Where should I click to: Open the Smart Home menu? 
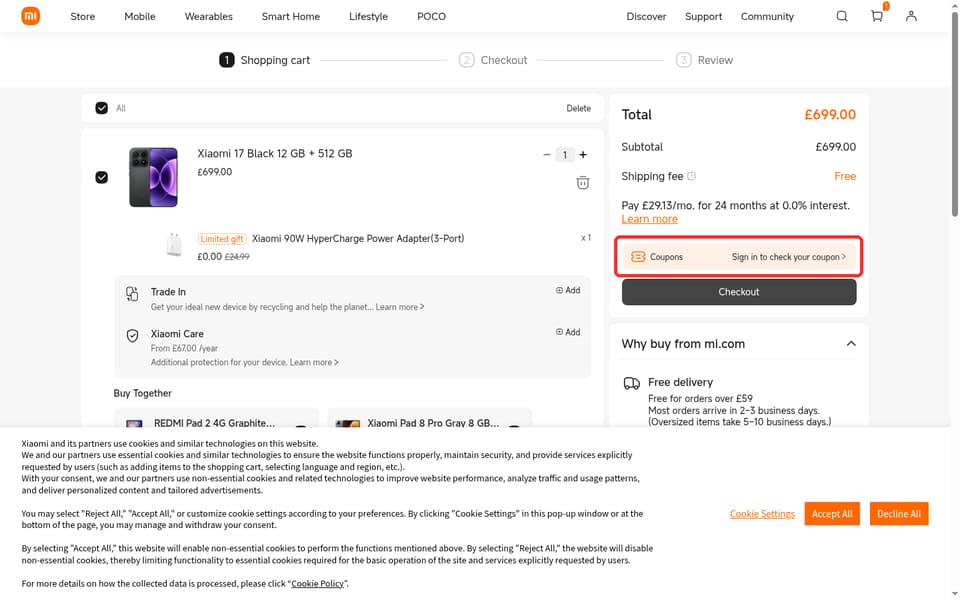[x=291, y=17]
